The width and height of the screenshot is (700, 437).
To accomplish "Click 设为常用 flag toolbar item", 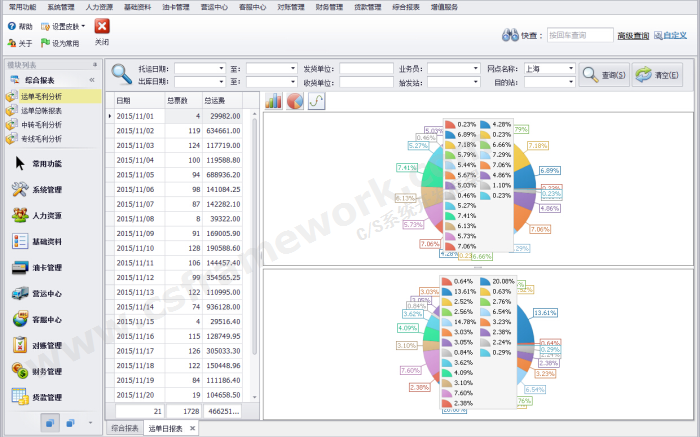I will coord(60,43).
